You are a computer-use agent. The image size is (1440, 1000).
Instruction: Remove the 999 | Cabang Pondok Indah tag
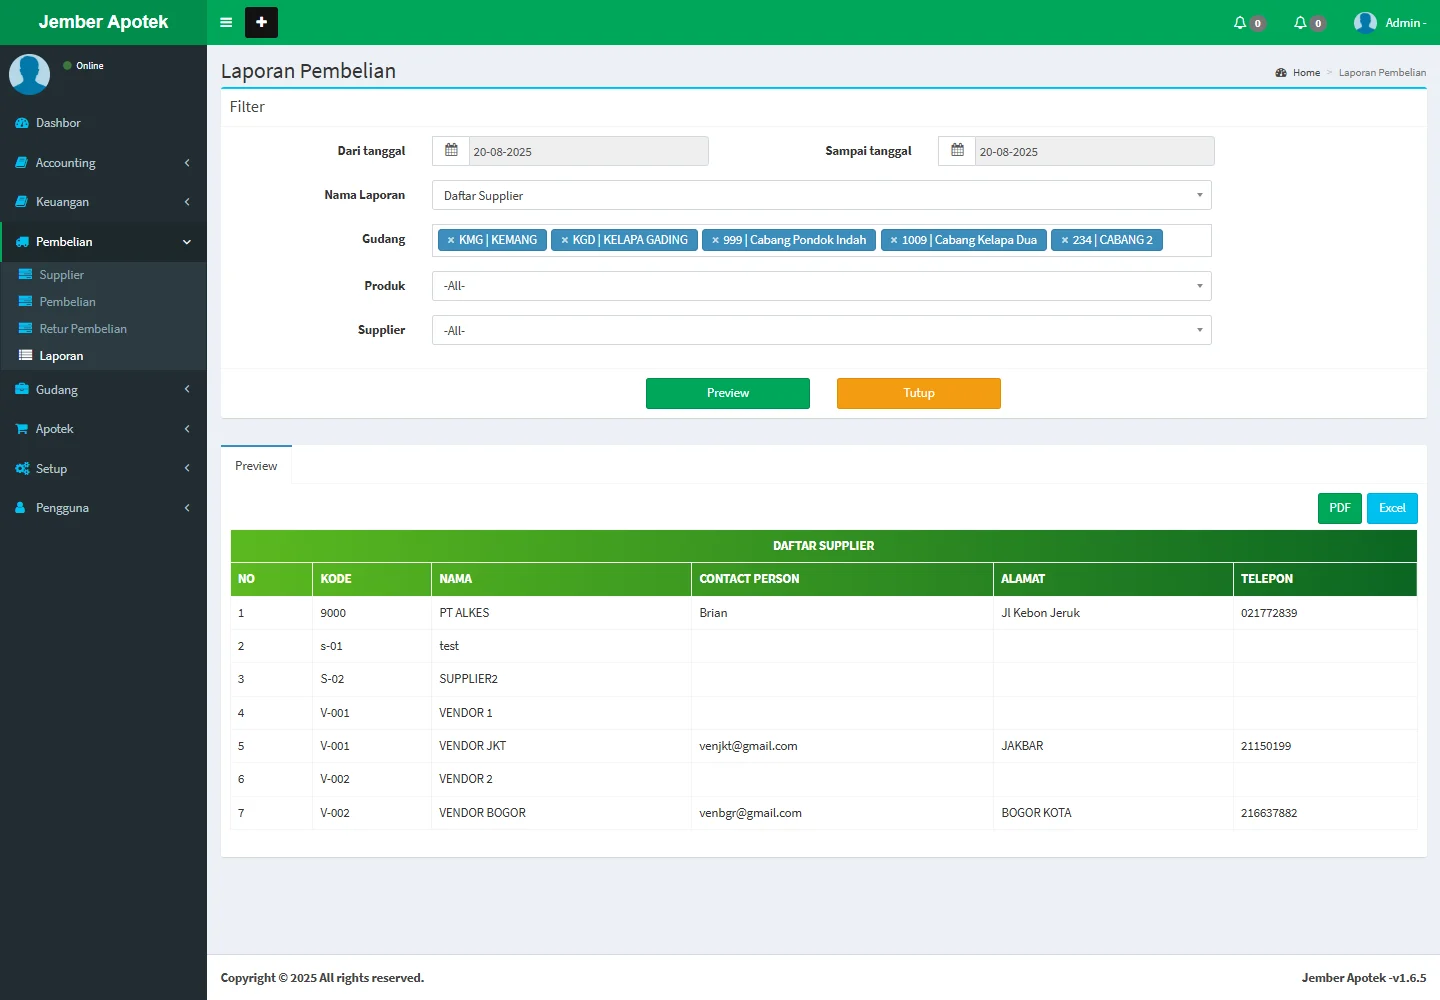[x=715, y=240]
